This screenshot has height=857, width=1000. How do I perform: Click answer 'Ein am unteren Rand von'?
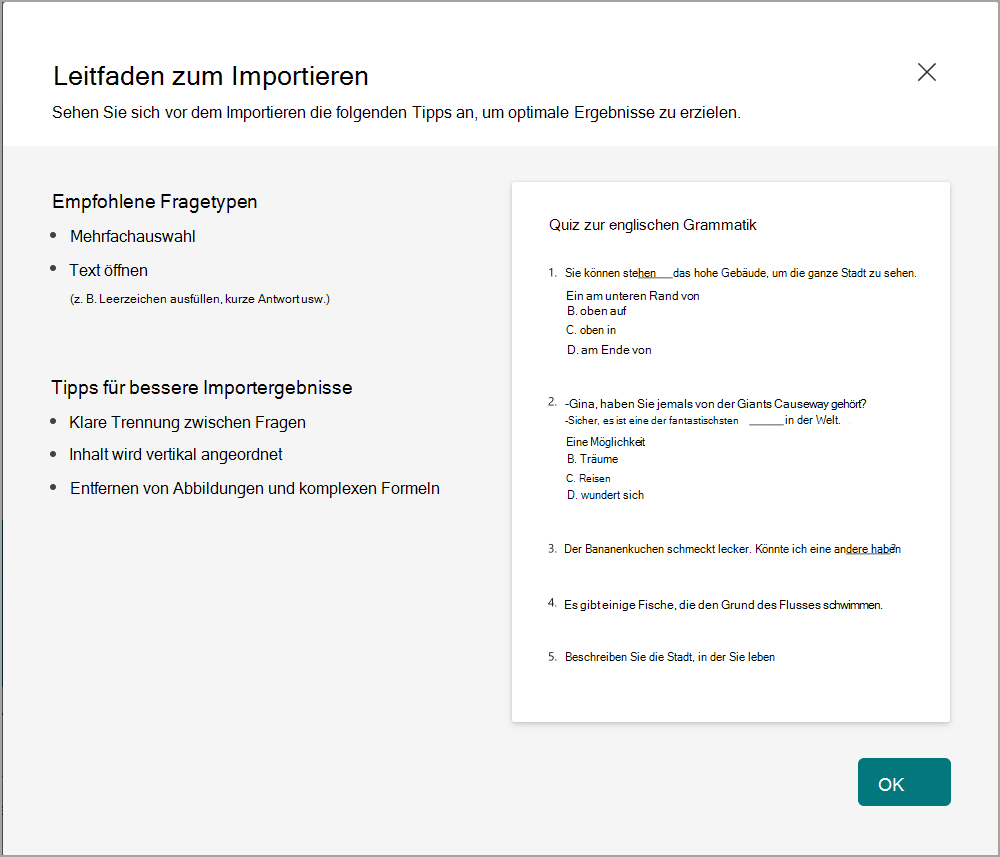pos(633,296)
